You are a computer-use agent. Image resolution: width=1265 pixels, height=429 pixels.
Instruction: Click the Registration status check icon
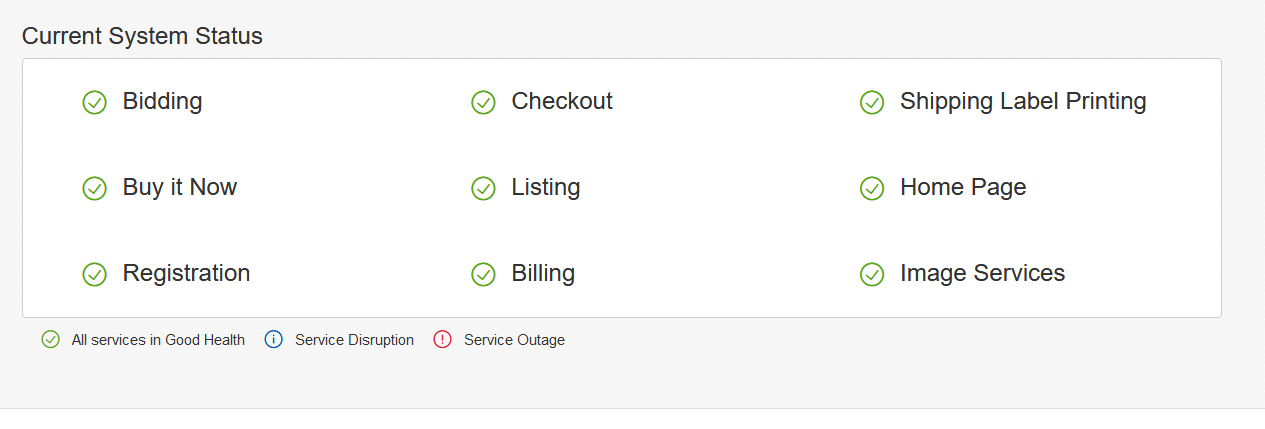94,274
